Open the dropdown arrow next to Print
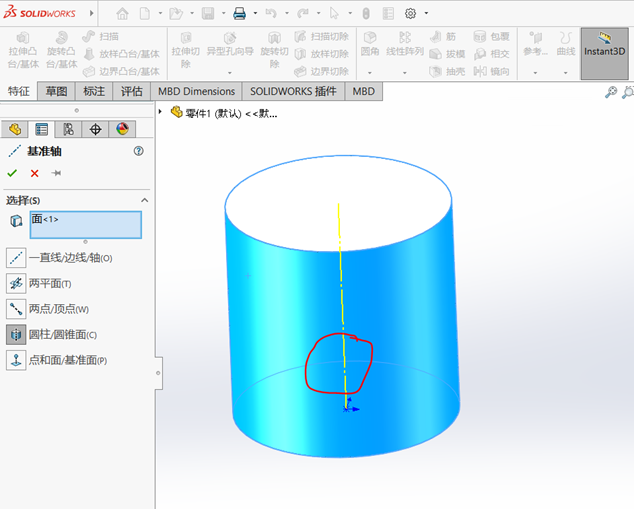 (x=255, y=13)
